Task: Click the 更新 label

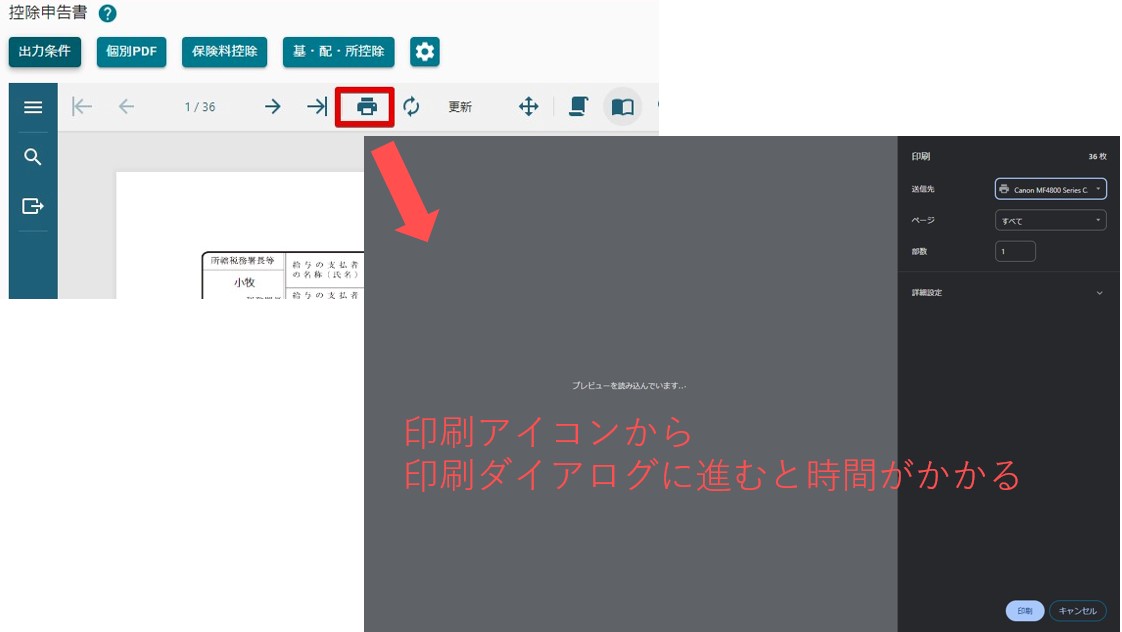Action: tap(460, 107)
